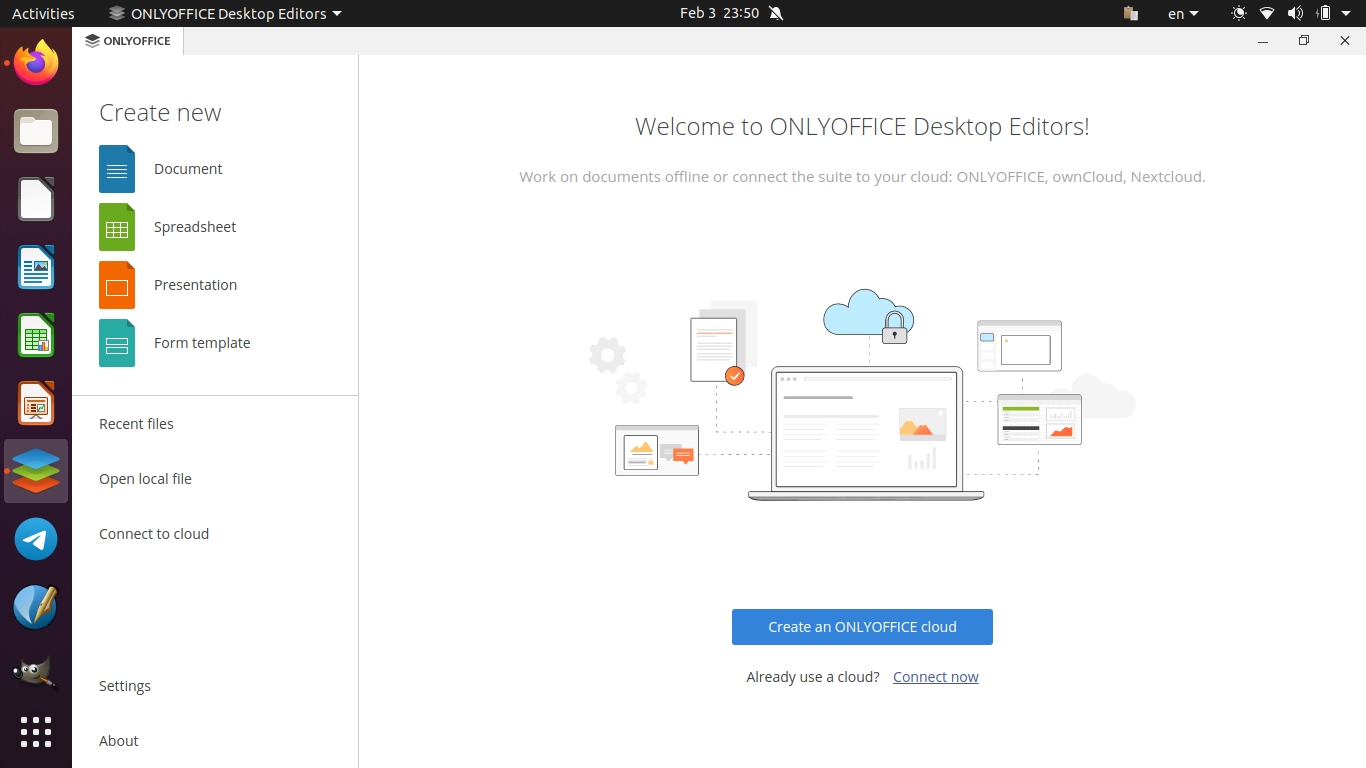Click the volume icon in top bar
Screen dimensions: 1366x768
point(1295,13)
